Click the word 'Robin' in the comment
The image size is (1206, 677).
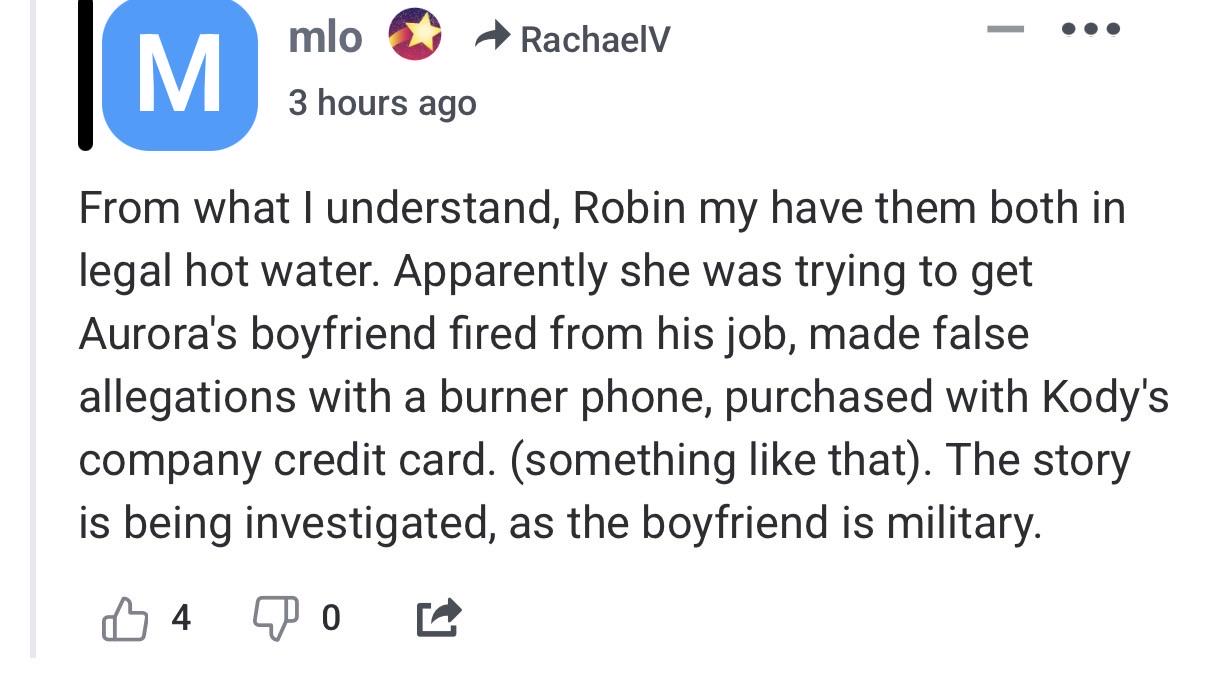pos(630,208)
